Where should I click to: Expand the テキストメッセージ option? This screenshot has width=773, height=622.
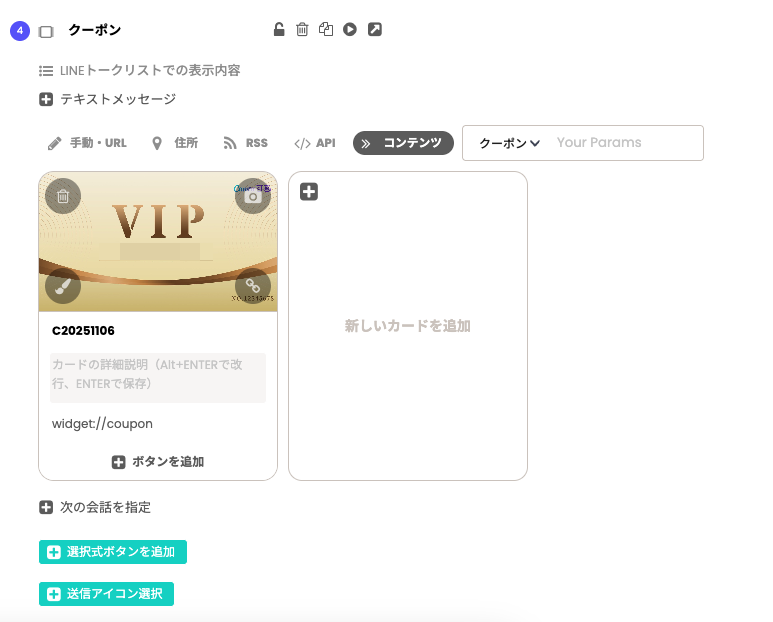[x=108, y=99]
